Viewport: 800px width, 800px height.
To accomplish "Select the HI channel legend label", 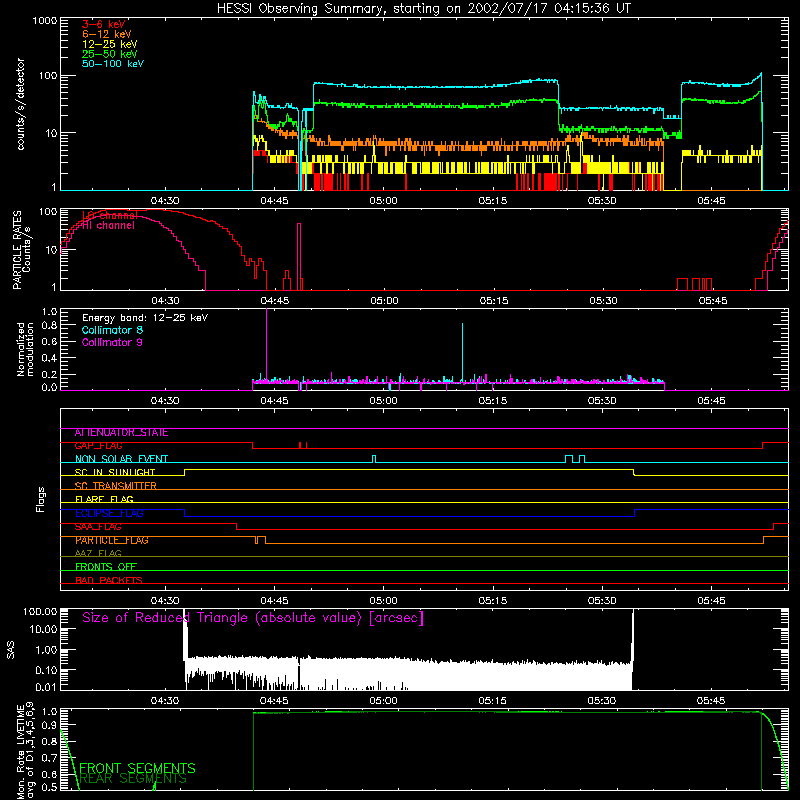I will [108, 226].
